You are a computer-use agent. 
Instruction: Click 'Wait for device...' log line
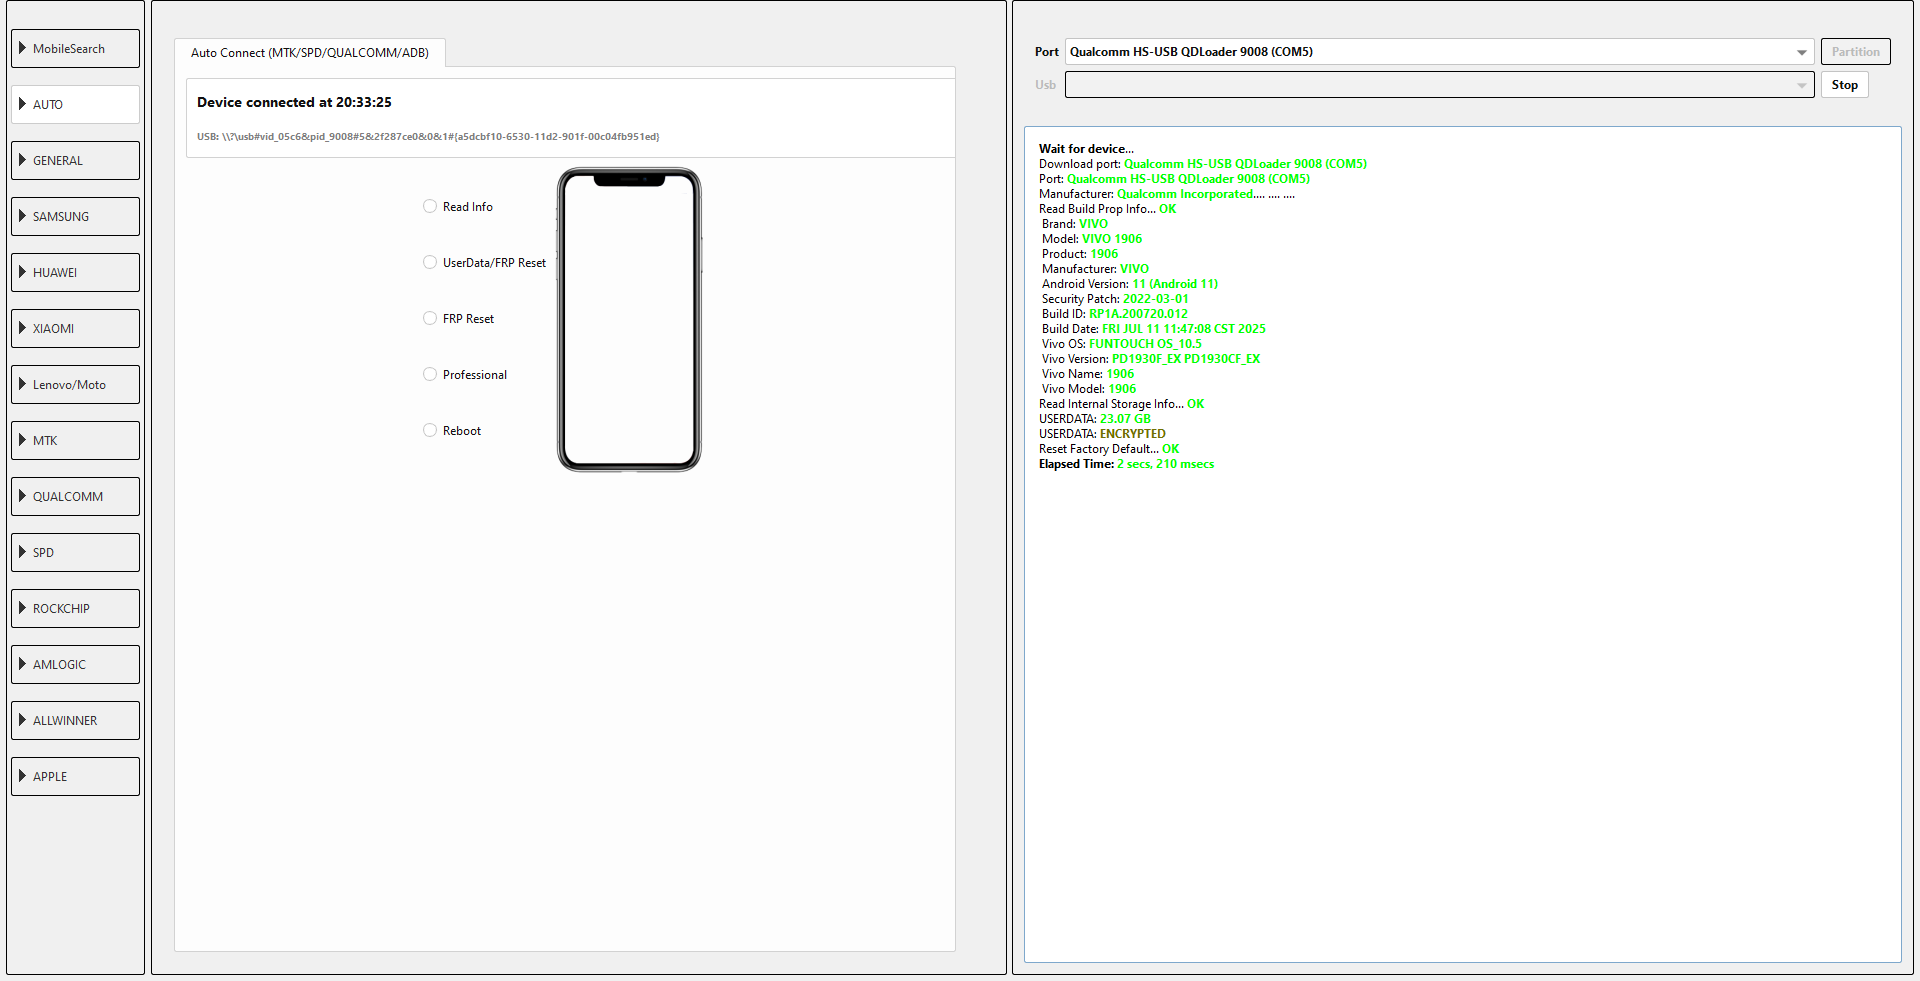click(1086, 149)
